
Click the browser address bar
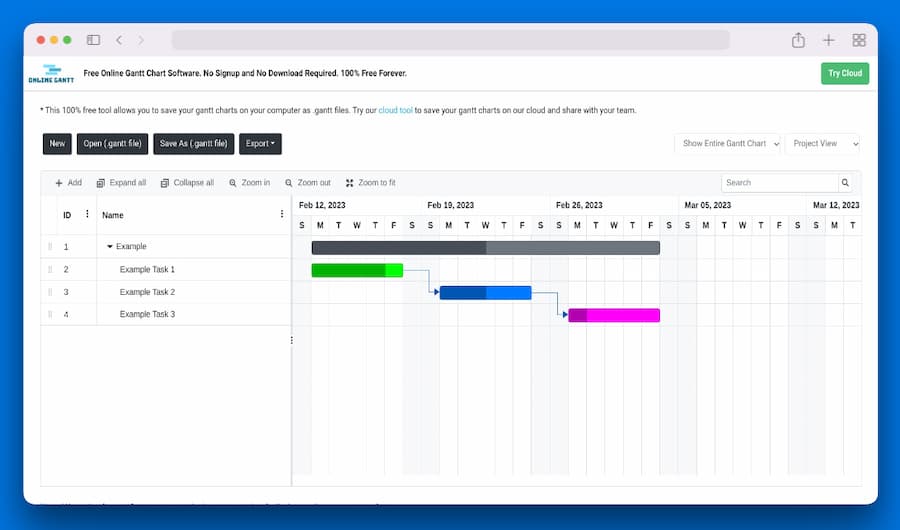pos(451,40)
